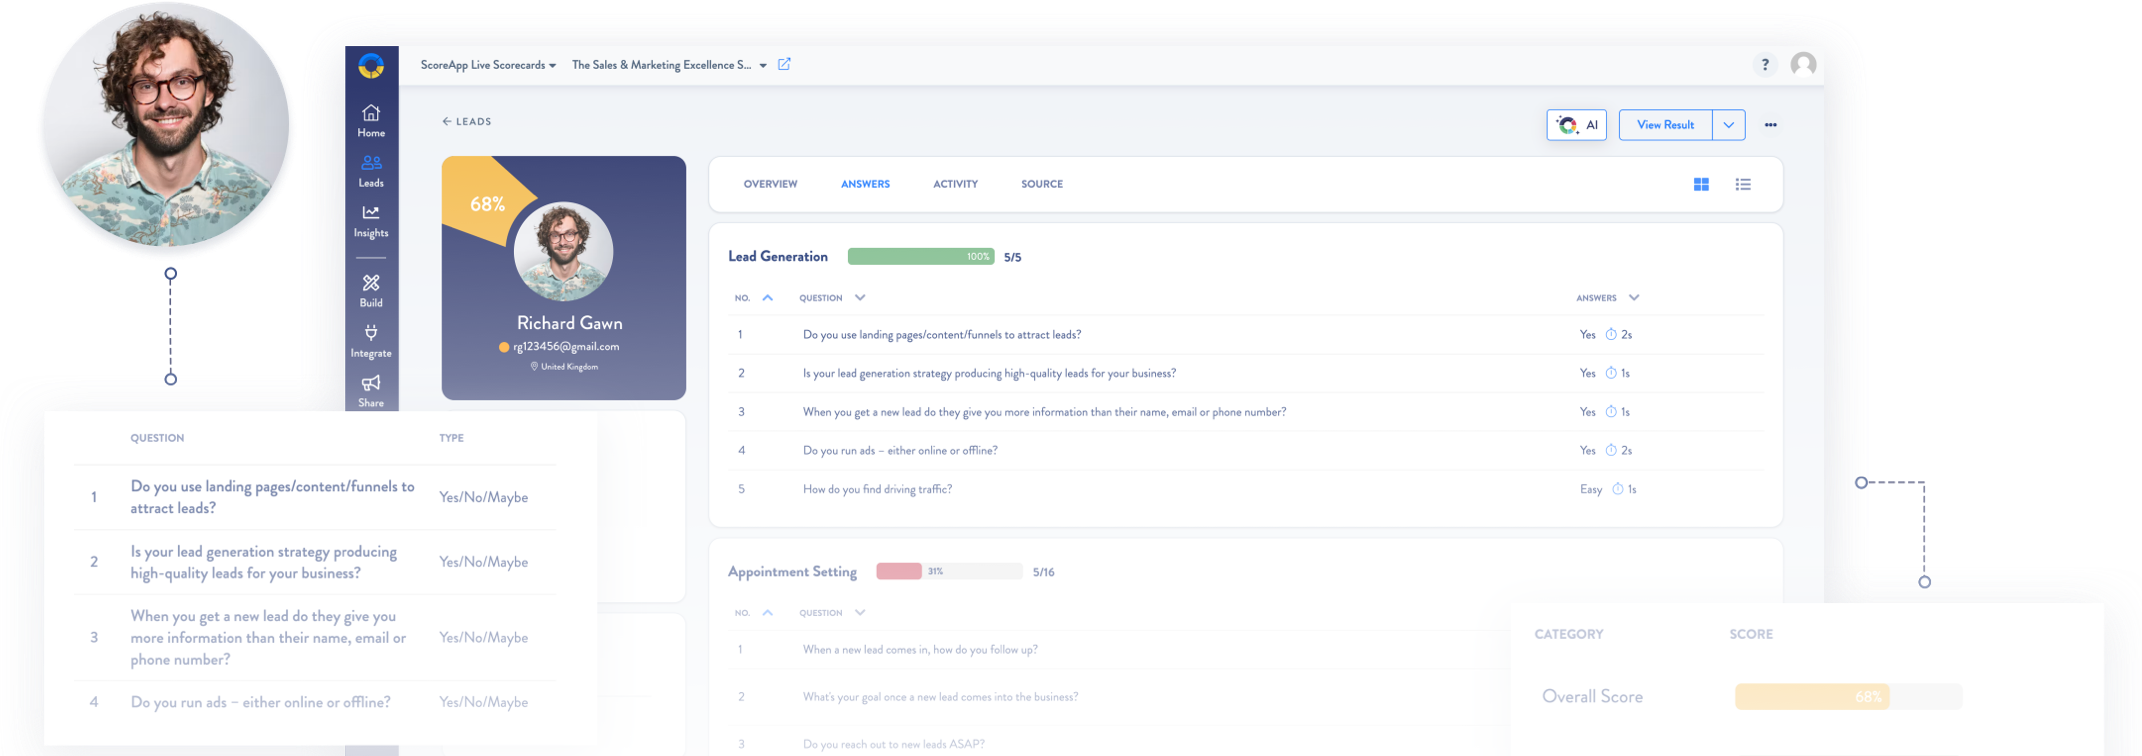Click the time icon for driving traffic answer
Screen dimensions: 2142x756
tap(1617, 490)
